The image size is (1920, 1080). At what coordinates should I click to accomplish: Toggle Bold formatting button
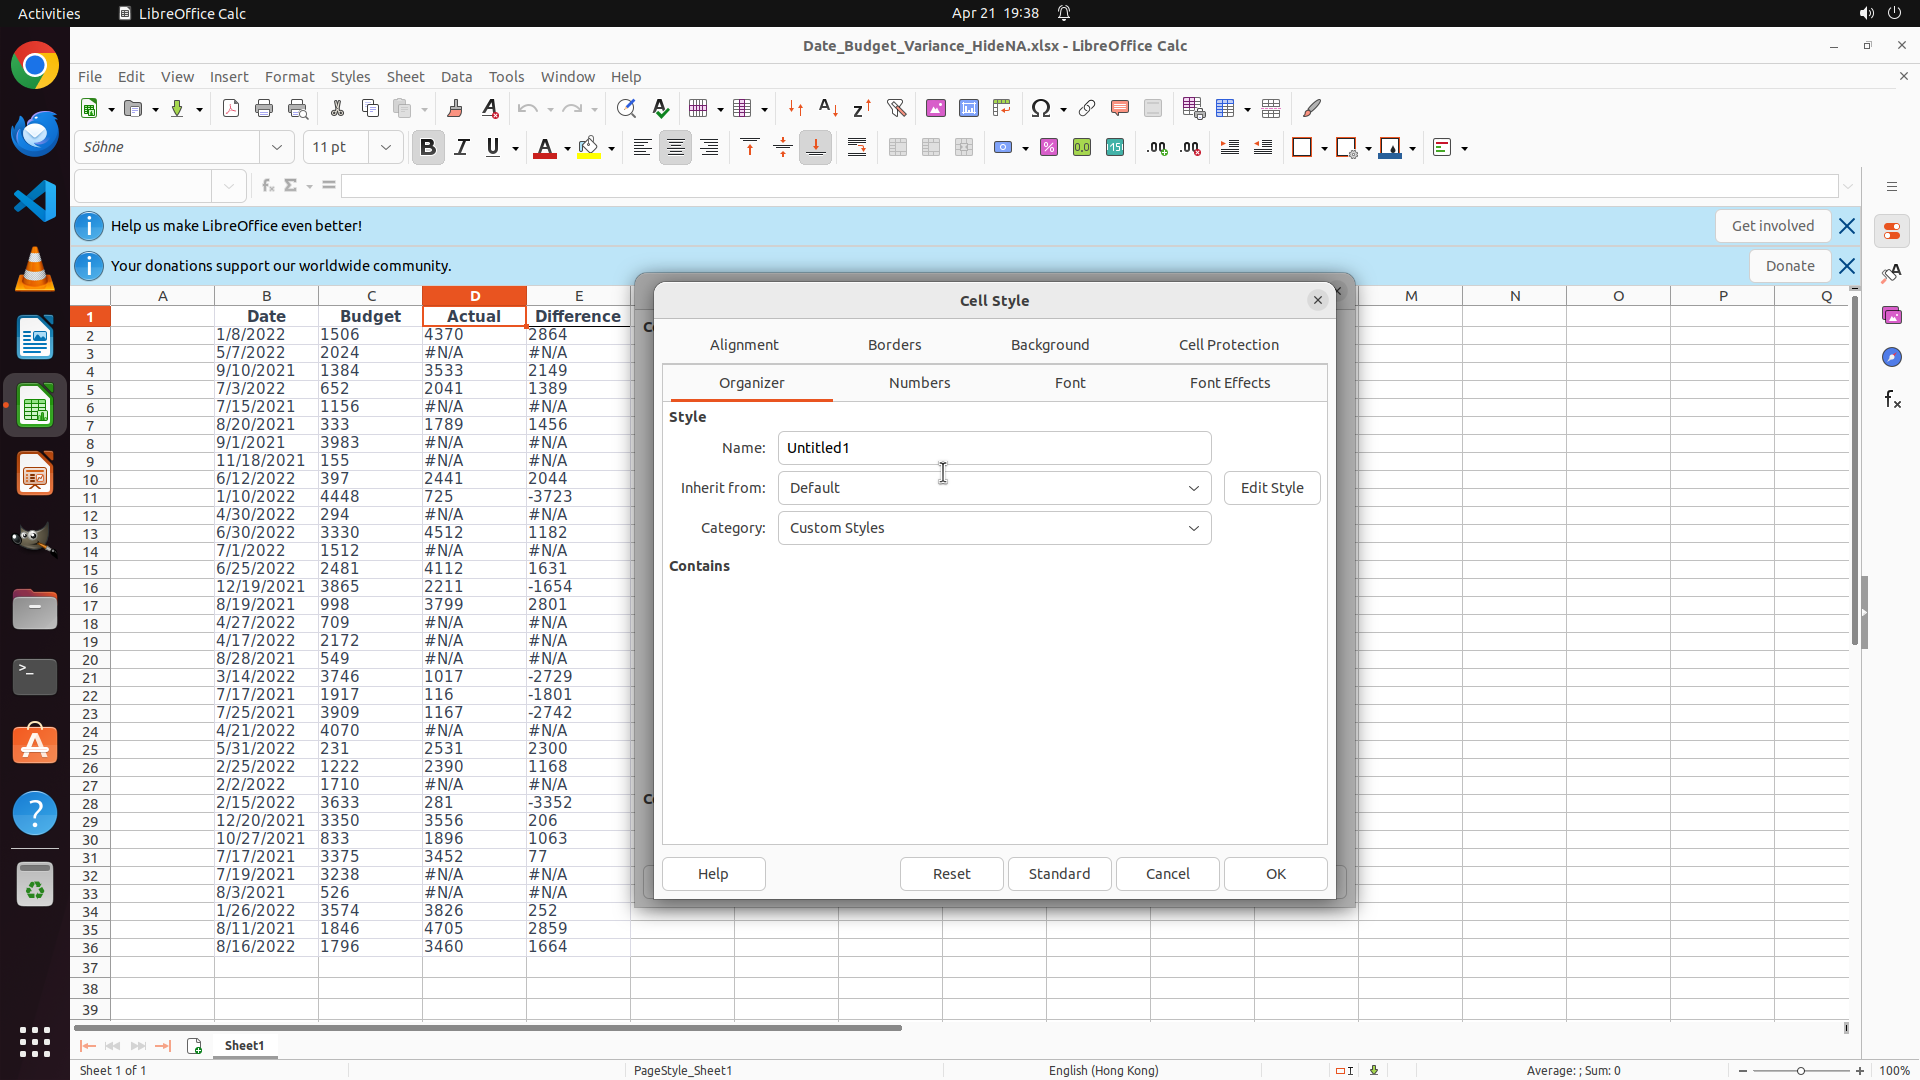click(x=428, y=148)
